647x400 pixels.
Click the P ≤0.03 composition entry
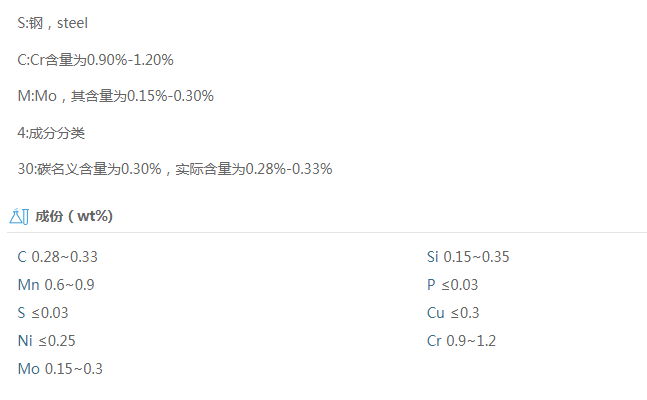452,285
